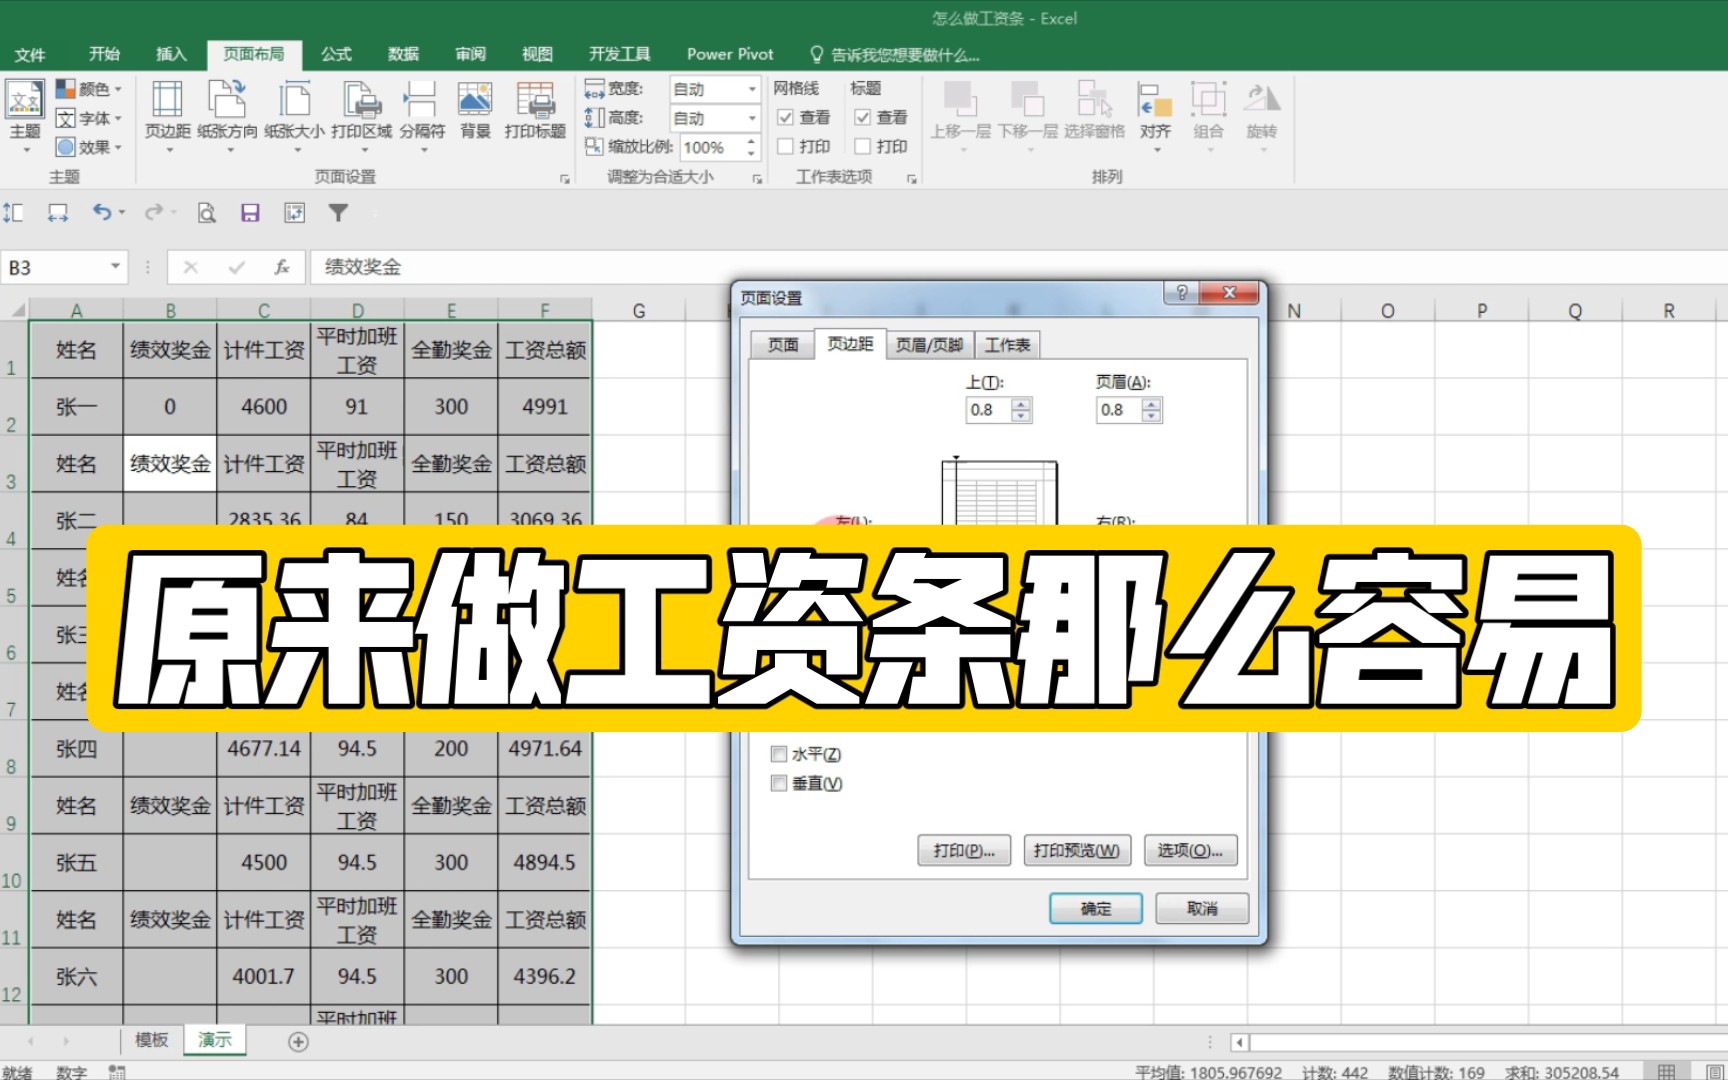Viewport: 1728px width, 1080px height.
Task: Click the 打印(P)... button
Action: click(964, 851)
